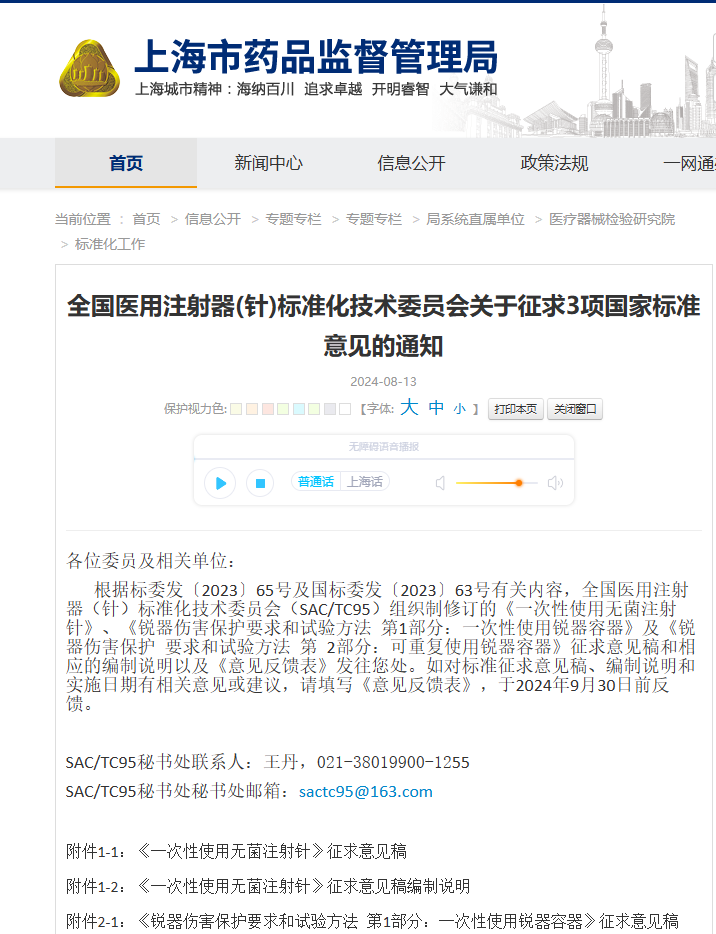Image resolution: width=716 pixels, height=934 pixels.
Task: Go to 政策法规 section
Action: tap(554, 163)
